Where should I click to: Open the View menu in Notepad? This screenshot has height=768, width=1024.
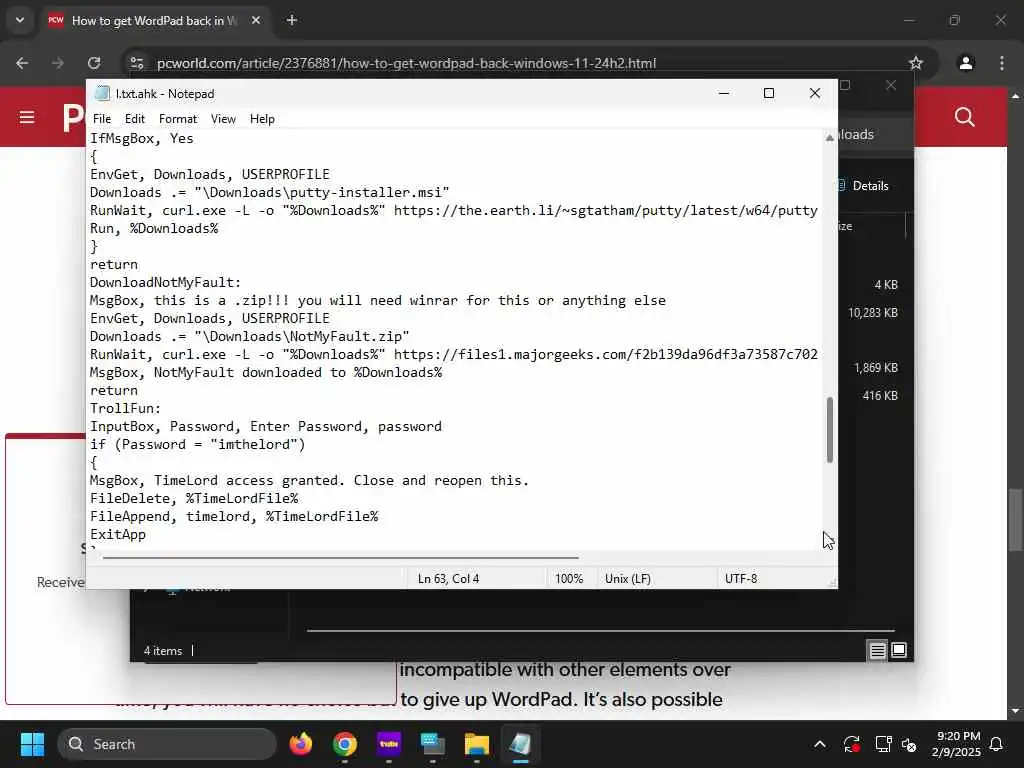223,119
